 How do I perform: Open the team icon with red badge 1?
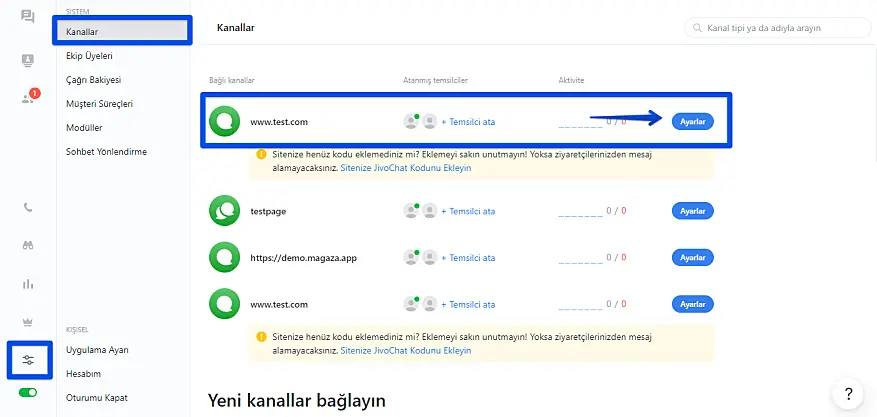point(29,97)
